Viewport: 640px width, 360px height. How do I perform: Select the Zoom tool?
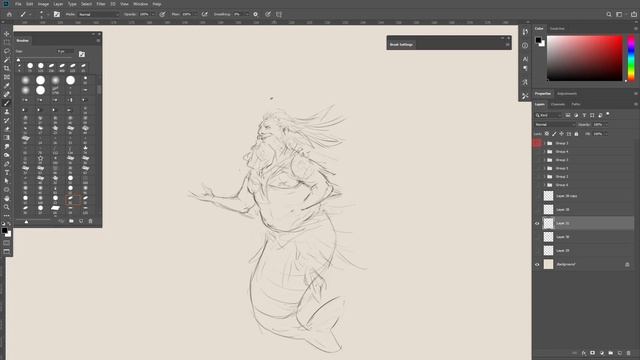click(7, 207)
